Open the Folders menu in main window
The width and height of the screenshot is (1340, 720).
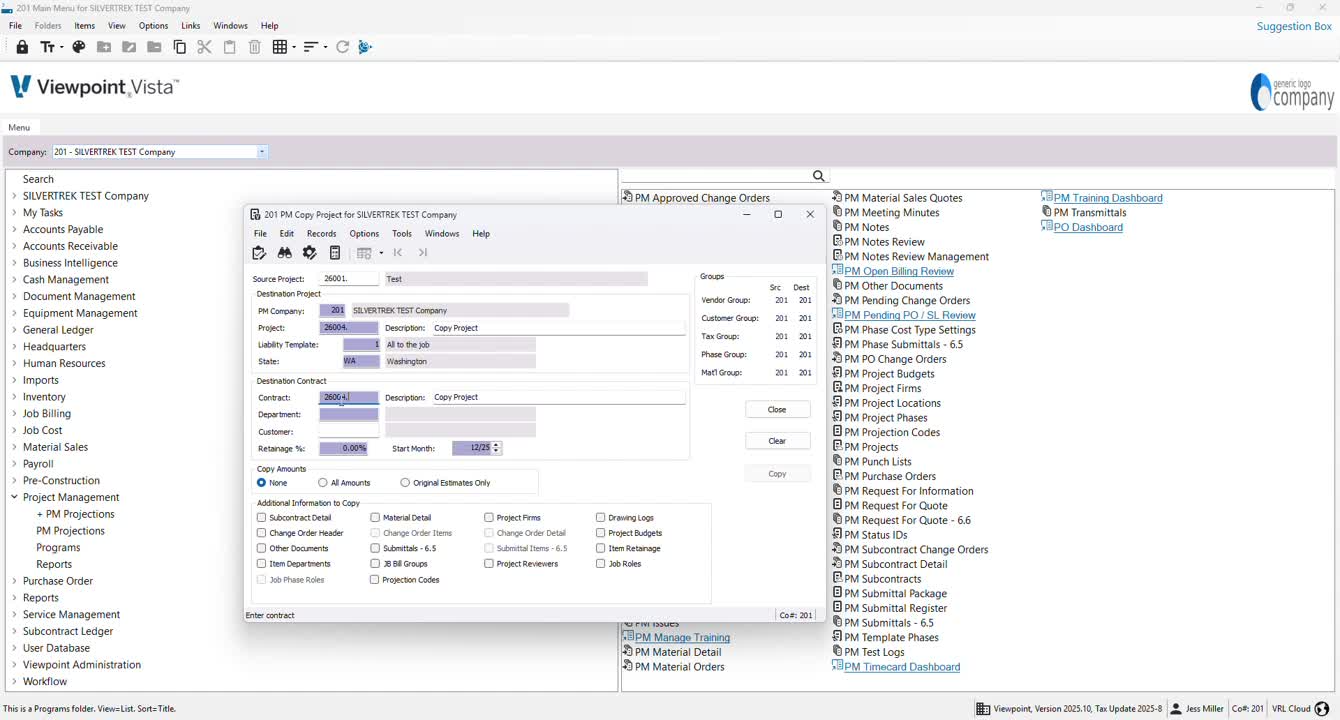48,25
